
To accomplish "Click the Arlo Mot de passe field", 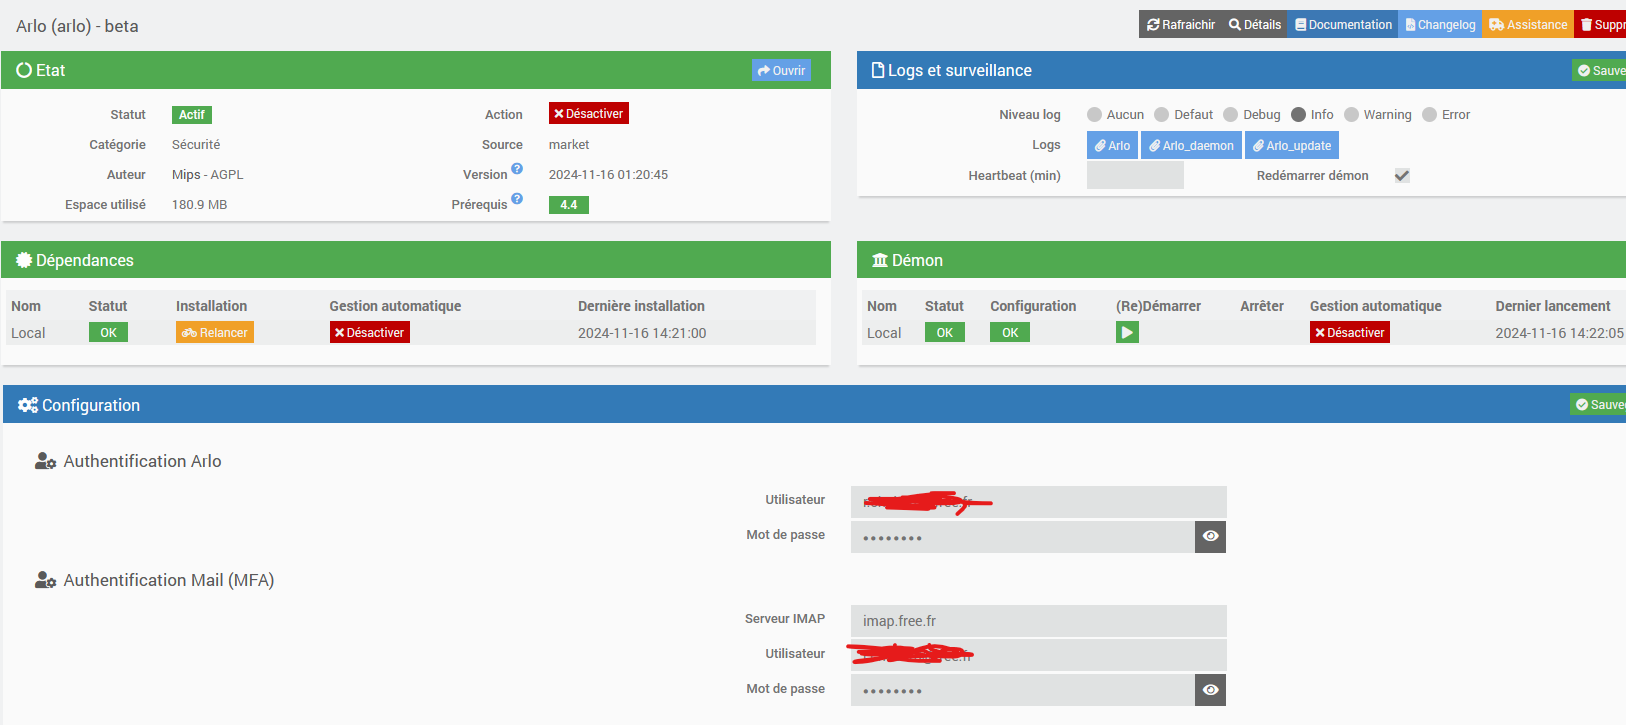I will click(x=1023, y=537).
